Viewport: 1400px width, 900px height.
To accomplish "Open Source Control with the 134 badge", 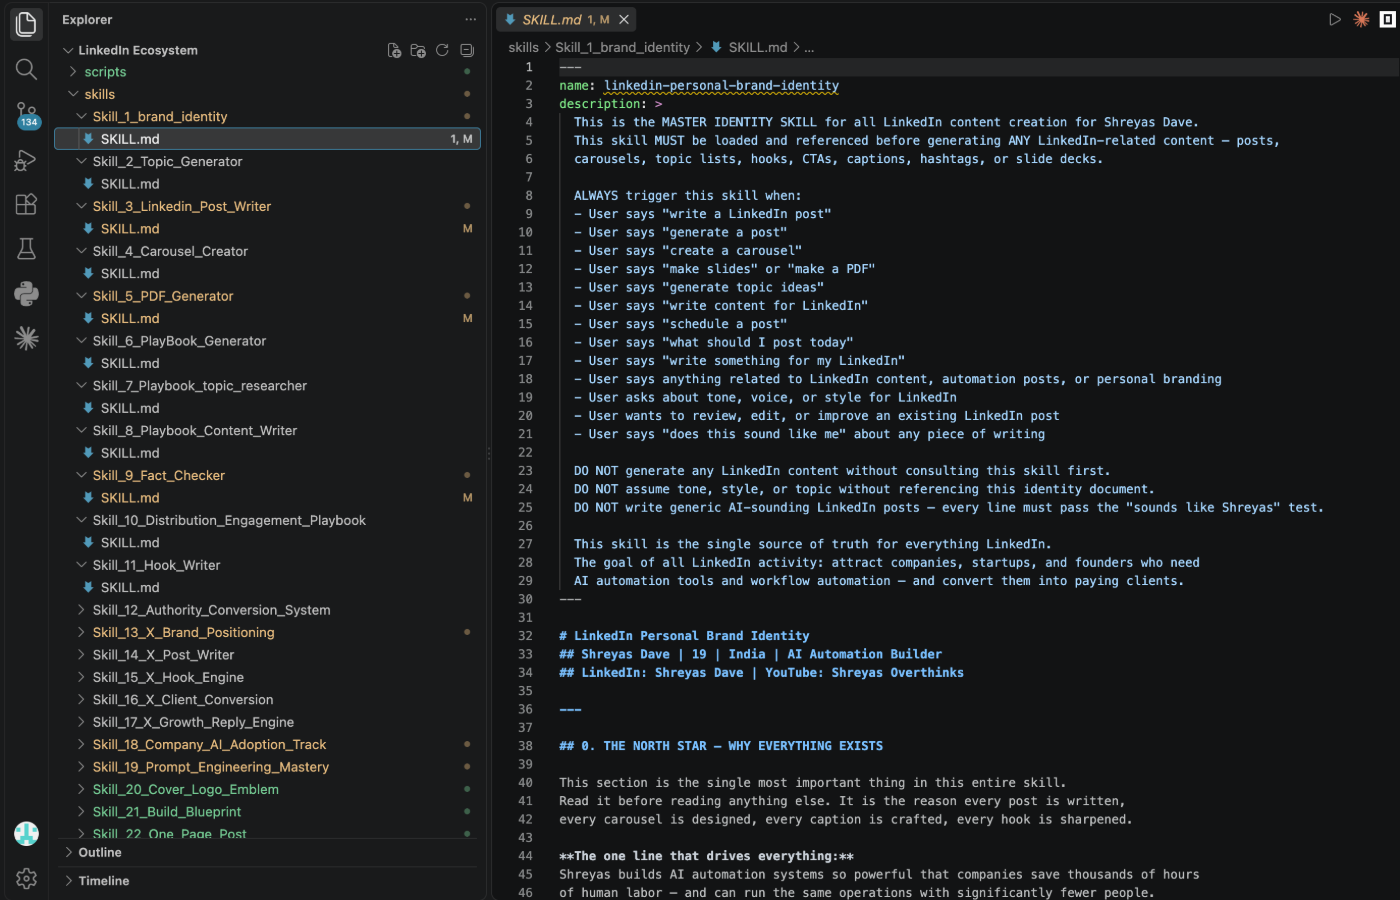I will point(27,115).
